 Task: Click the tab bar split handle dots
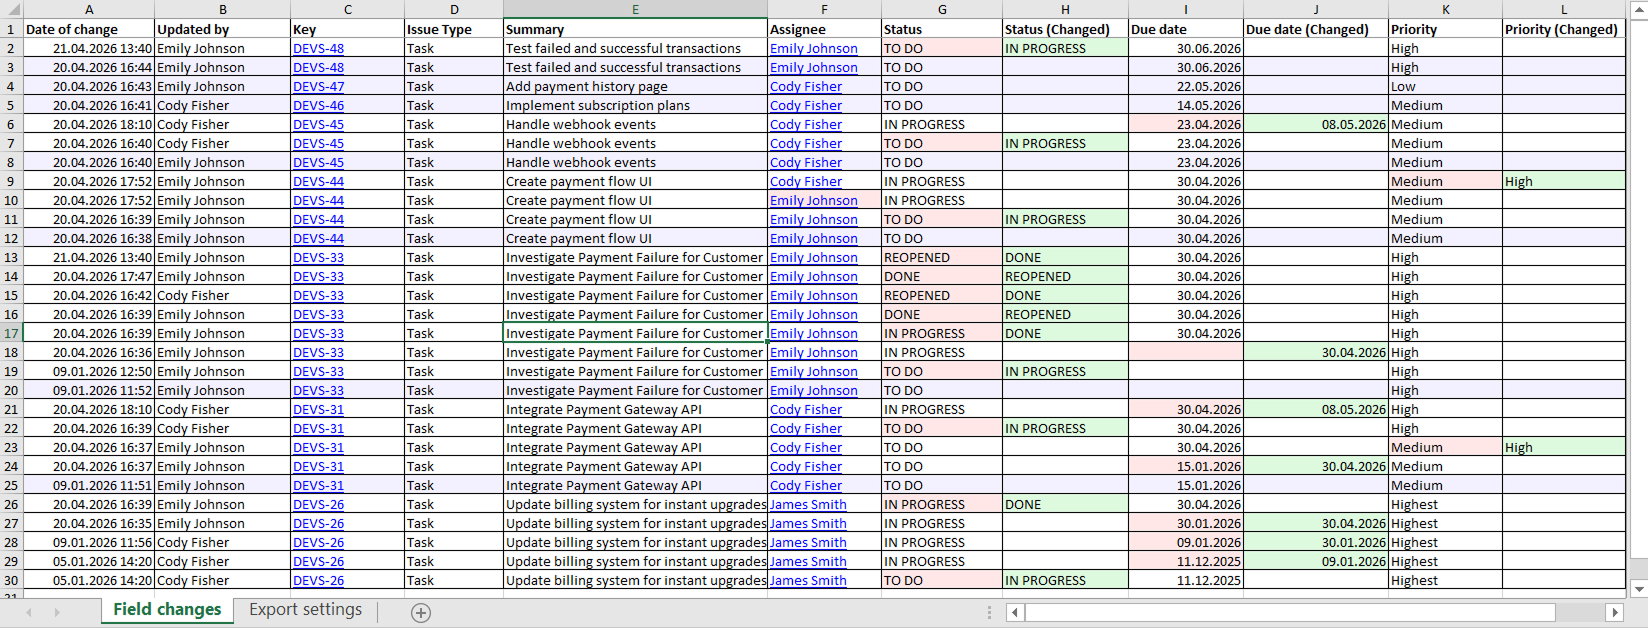tap(989, 612)
